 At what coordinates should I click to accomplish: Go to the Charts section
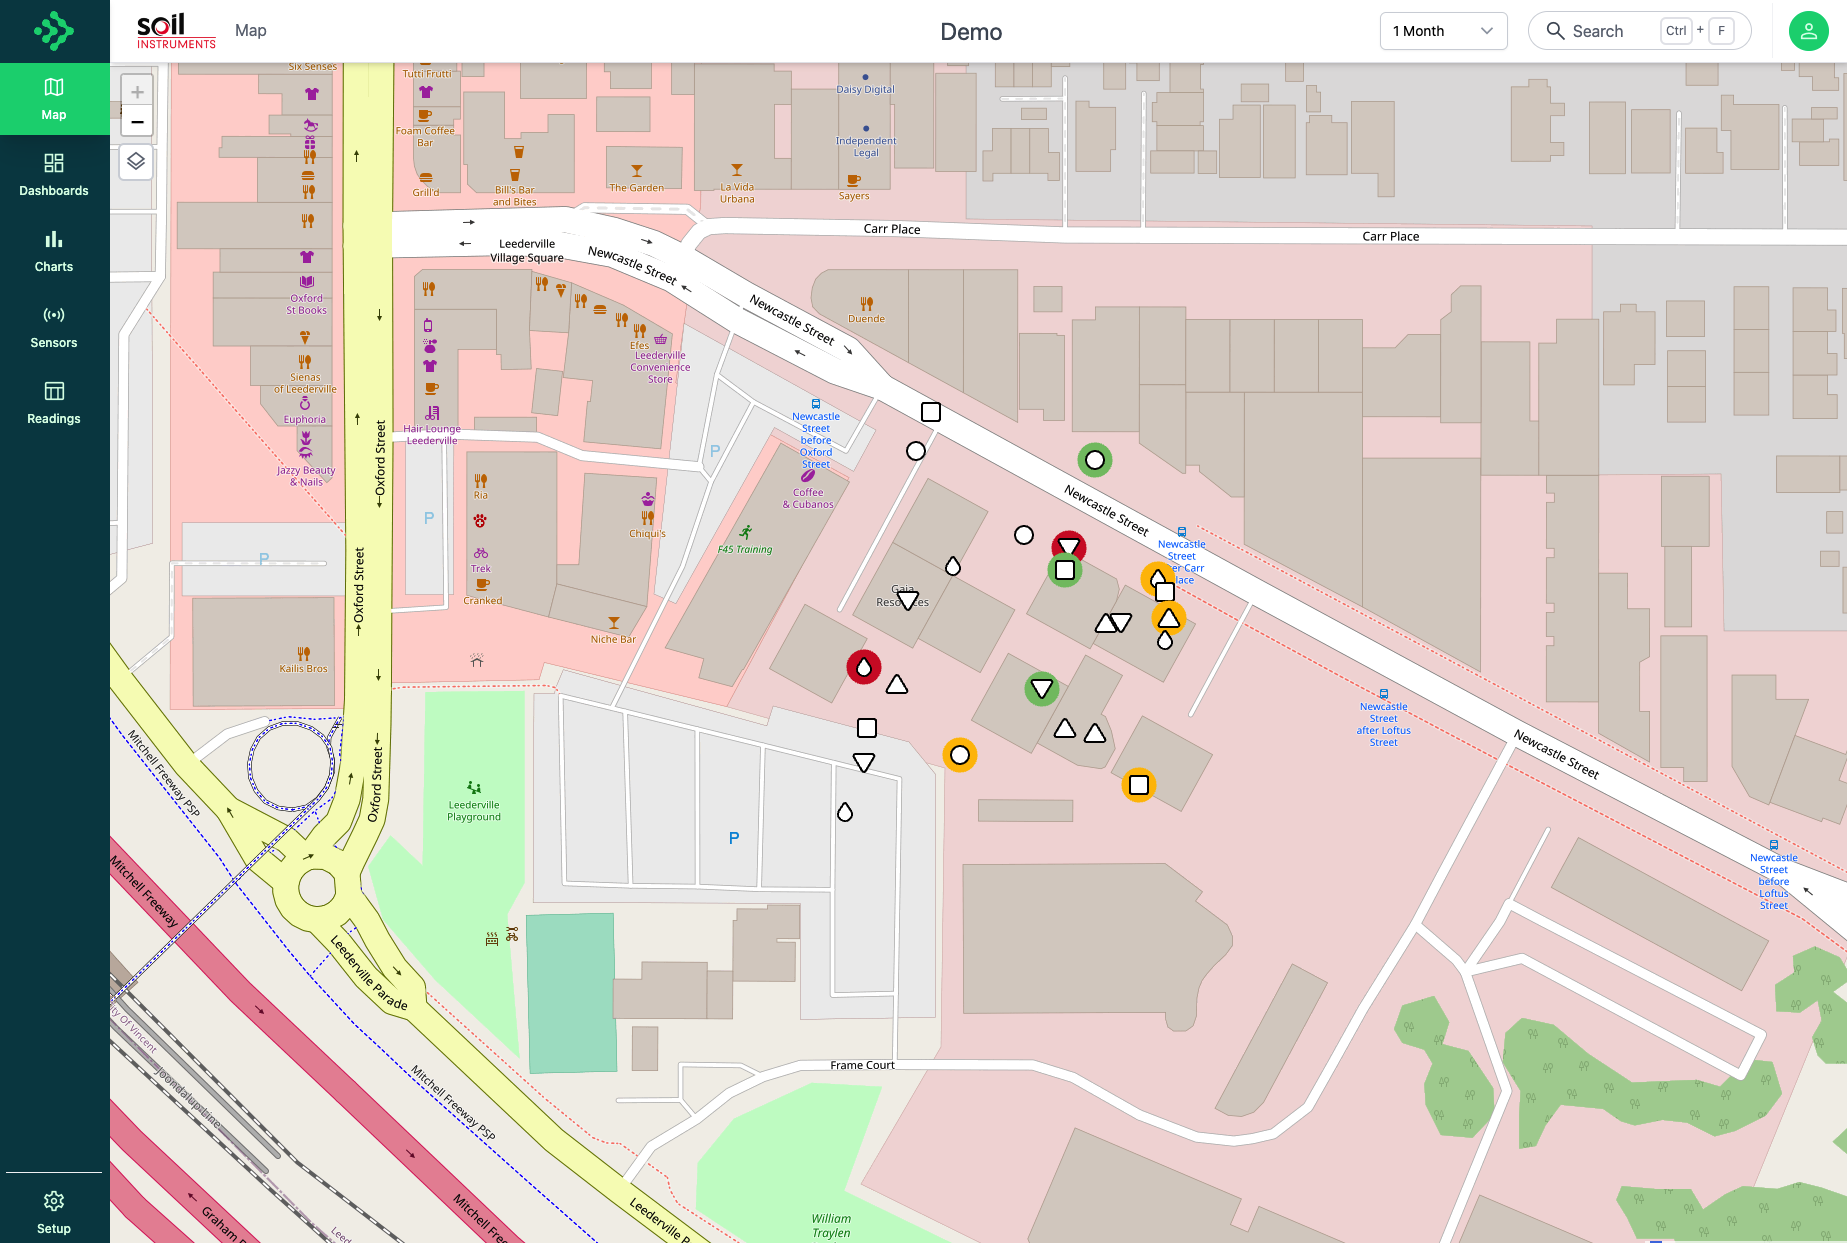coord(54,251)
